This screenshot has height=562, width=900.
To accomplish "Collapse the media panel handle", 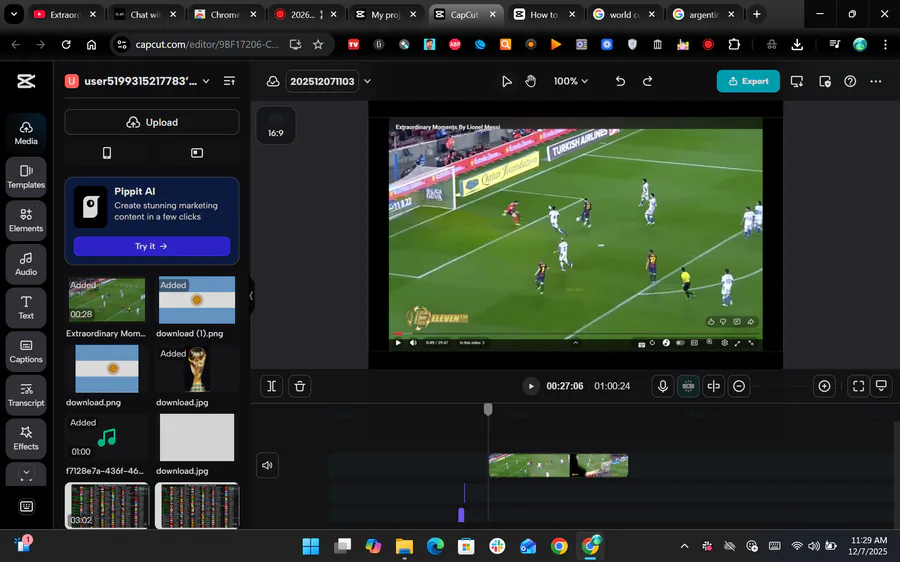I will point(251,296).
